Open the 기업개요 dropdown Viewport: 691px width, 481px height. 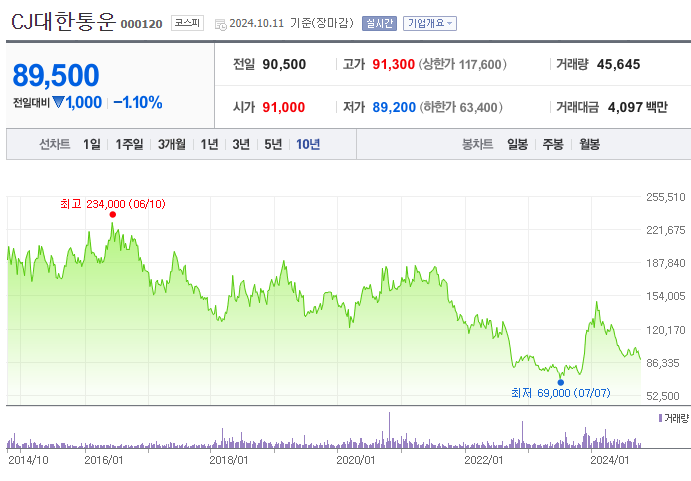tap(430, 23)
